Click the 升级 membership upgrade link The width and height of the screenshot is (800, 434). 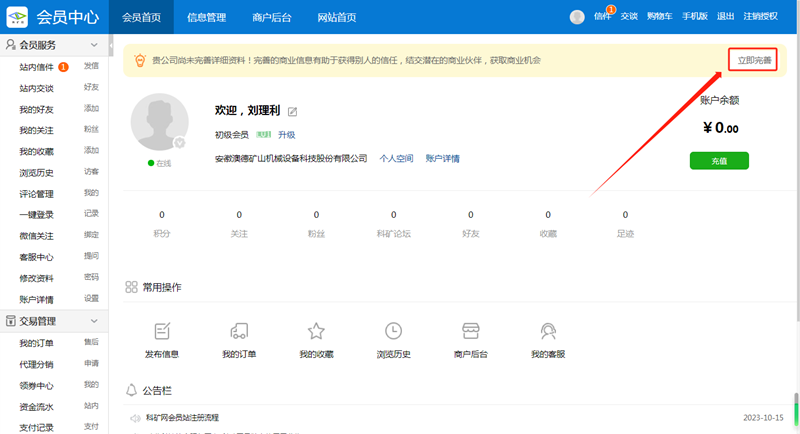pos(286,135)
